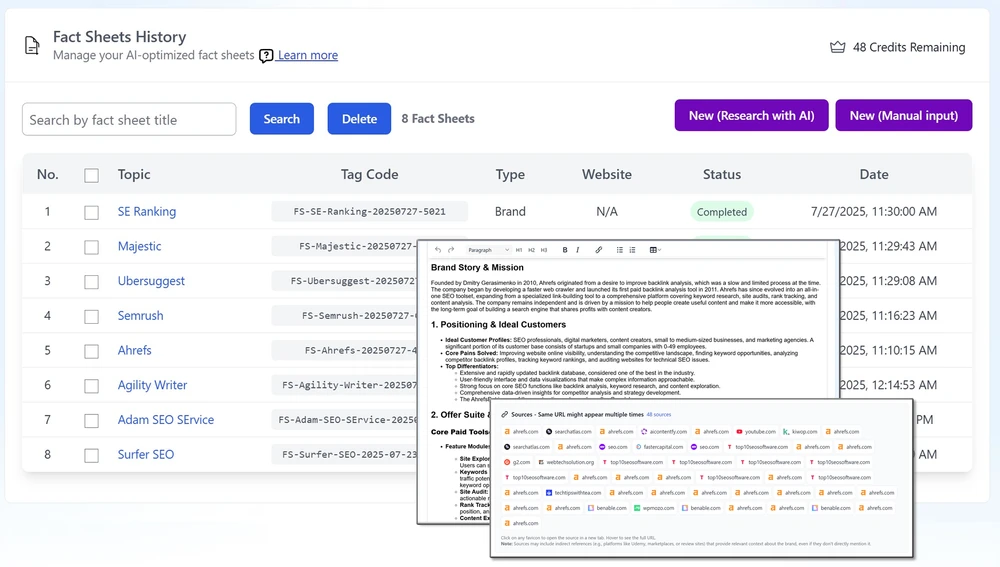Open the Semrush fact sheet
The width and height of the screenshot is (1000, 567).
pos(140,316)
